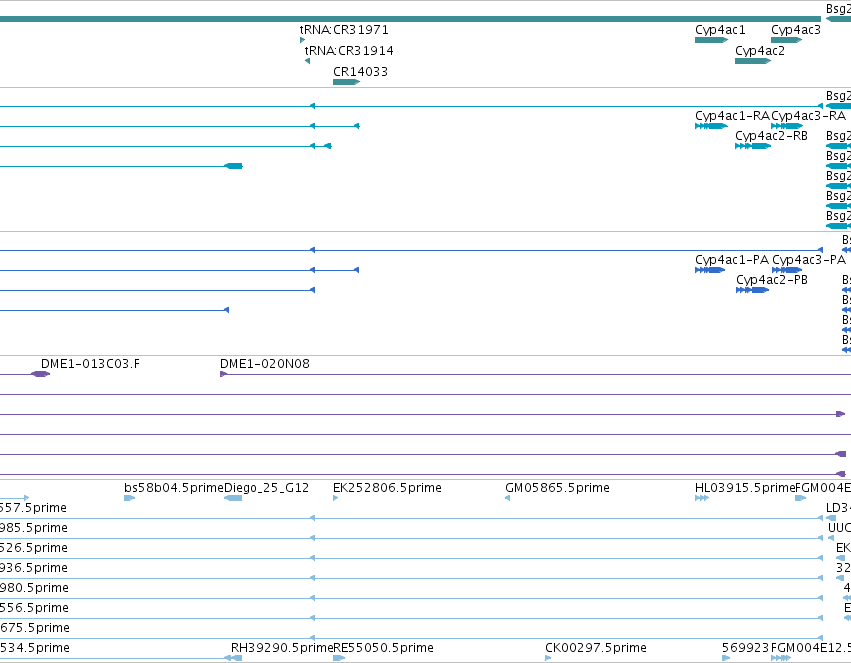Viewport: 851px width, 663px height.
Task: Click the Diego_25_G12 light blue EST glyph
Action: click(x=233, y=498)
